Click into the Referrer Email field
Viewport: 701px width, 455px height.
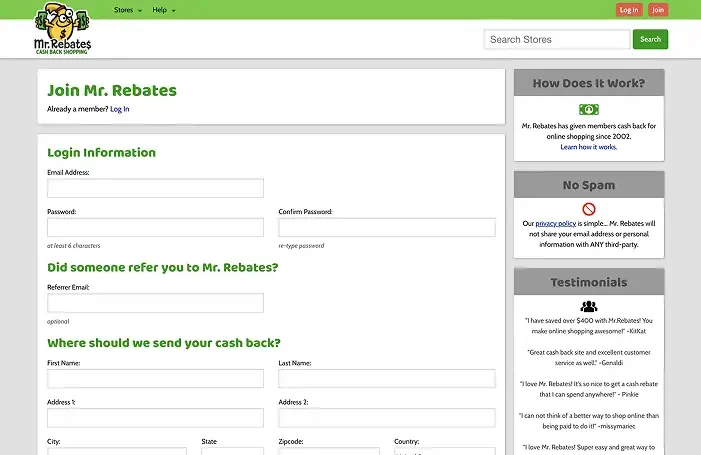pyautogui.click(x=155, y=303)
